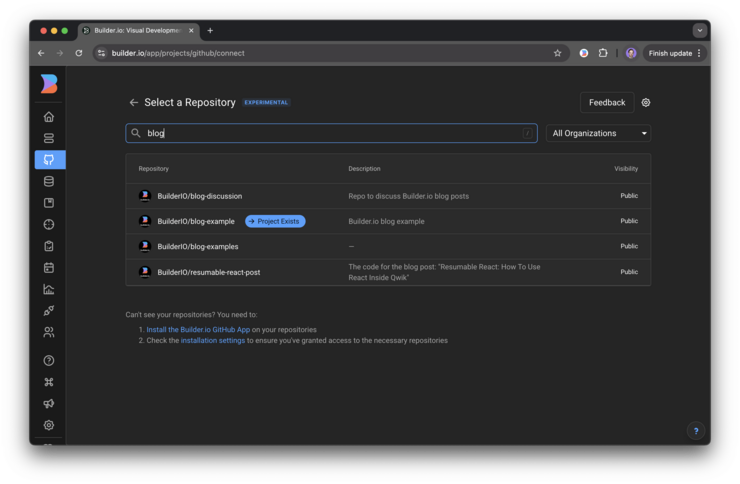Click the browser profile avatar

coord(631,53)
